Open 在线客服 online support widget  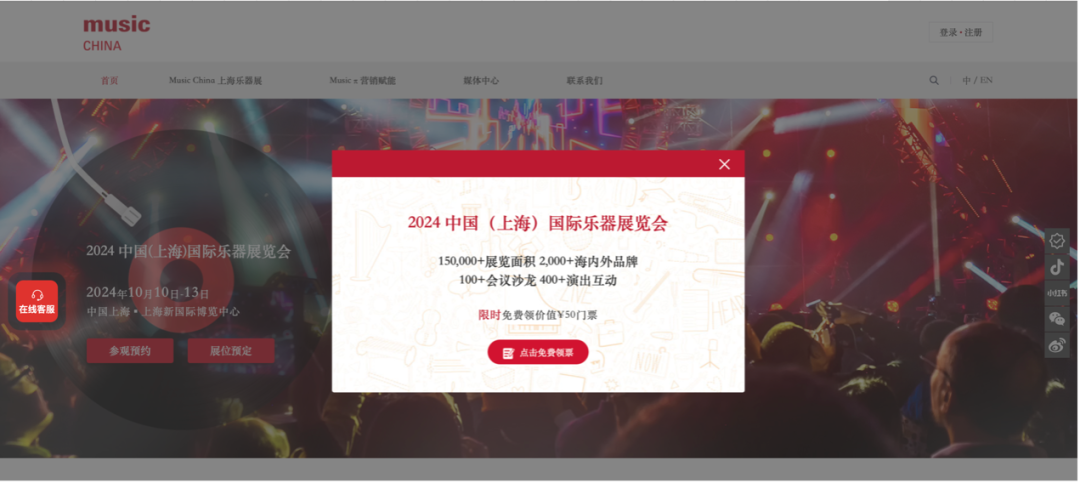(x=37, y=301)
